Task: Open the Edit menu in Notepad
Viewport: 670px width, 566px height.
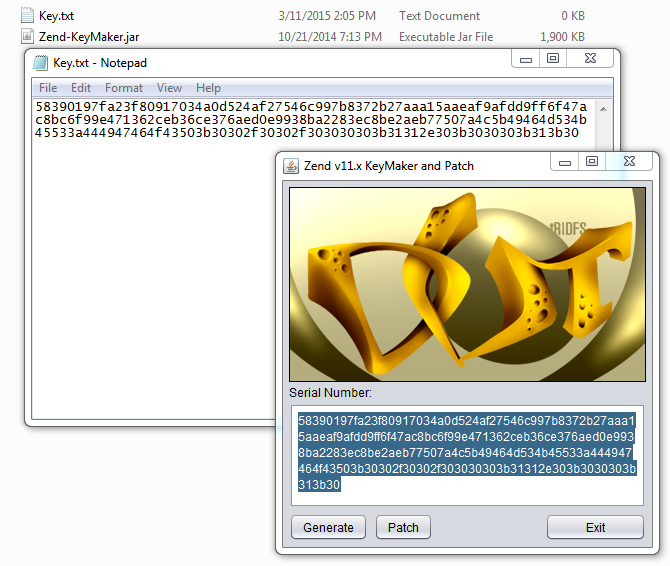Action: tap(81, 88)
